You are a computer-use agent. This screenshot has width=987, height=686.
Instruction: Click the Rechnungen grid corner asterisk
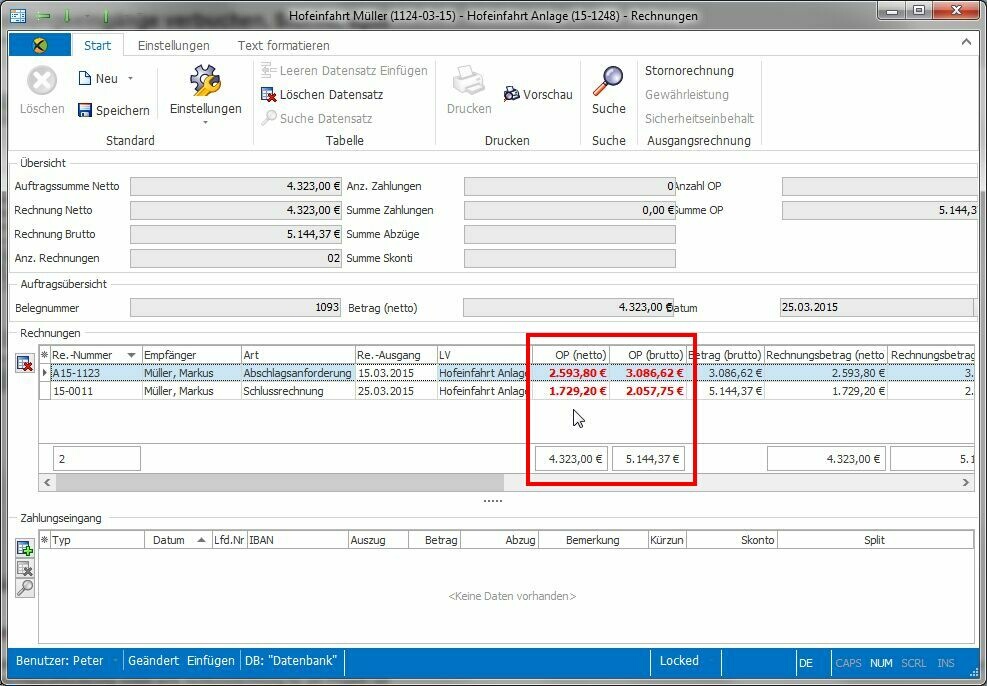[x=45, y=355]
